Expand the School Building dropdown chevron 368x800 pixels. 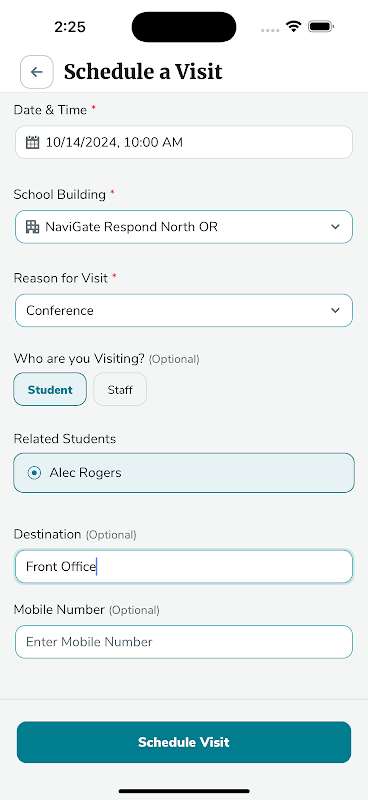pyautogui.click(x=335, y=227)
